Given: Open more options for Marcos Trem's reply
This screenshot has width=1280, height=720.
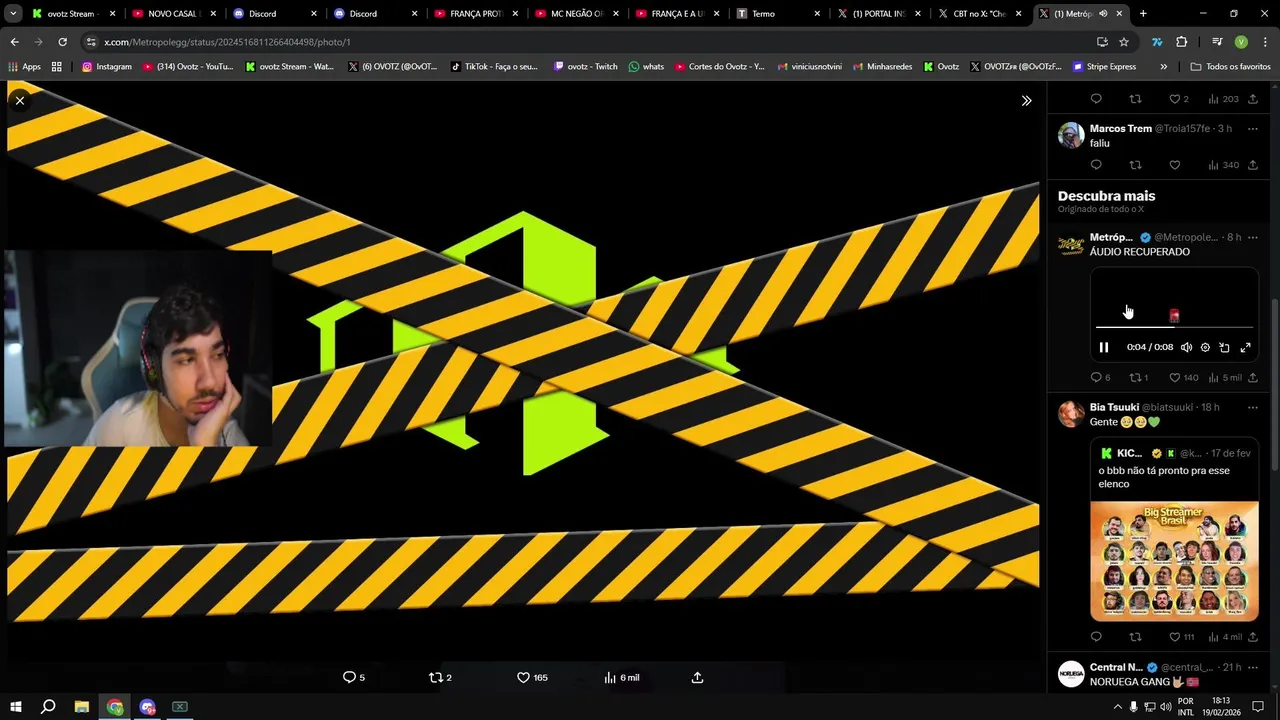Looking at the screenshot, I should 1252,129.
